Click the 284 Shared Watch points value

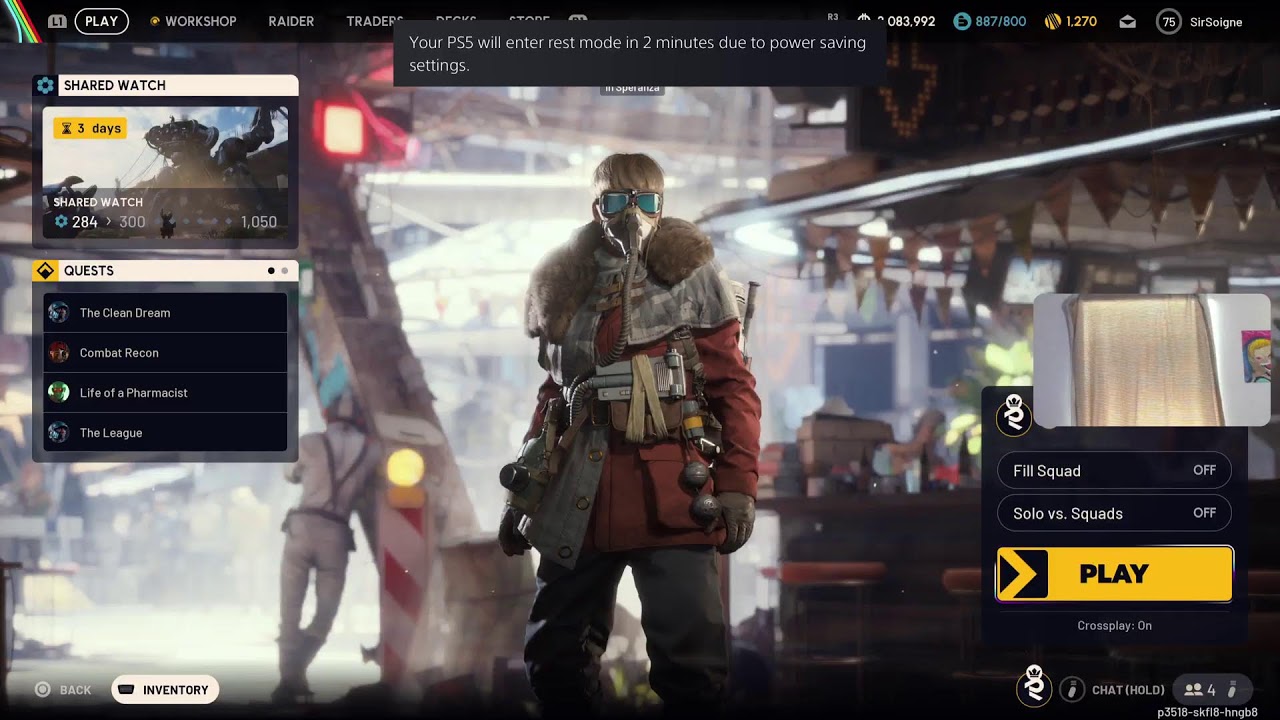[85, 222]
